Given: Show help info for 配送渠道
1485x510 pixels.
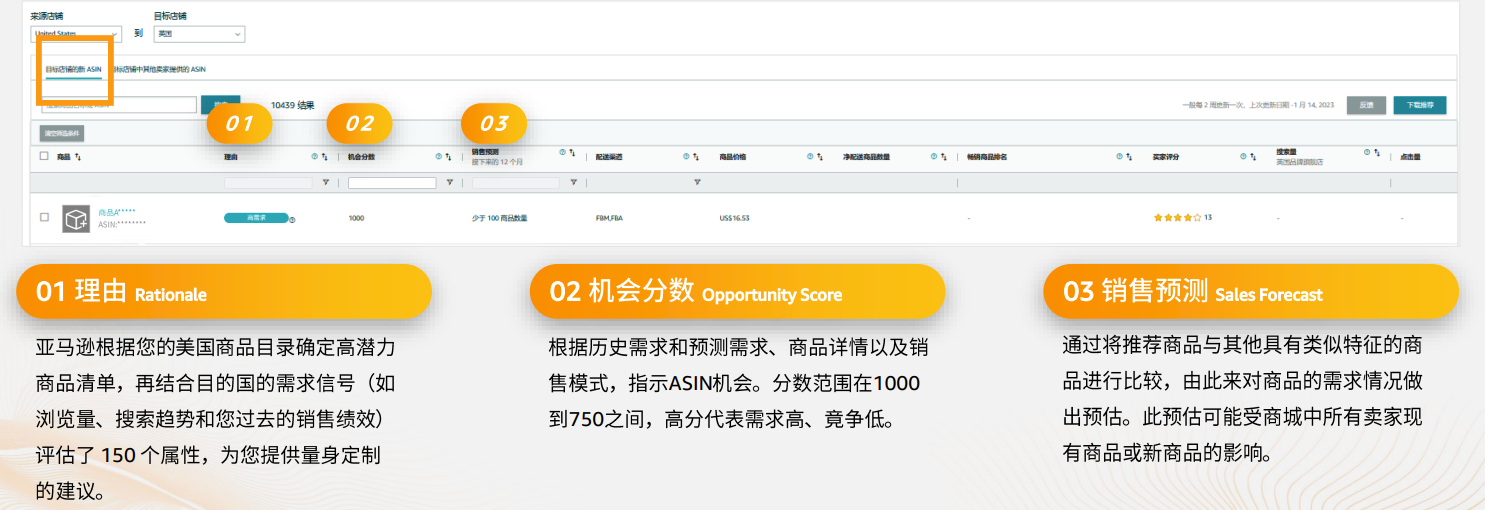Looking at the screenshot, I should click(686, 157).
